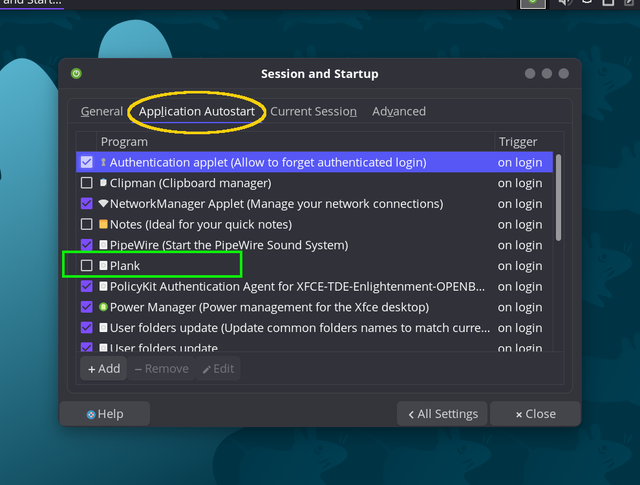This screenshot has height=485, width=640.
Task: Go back to All Settings
Action: point(442,414)
